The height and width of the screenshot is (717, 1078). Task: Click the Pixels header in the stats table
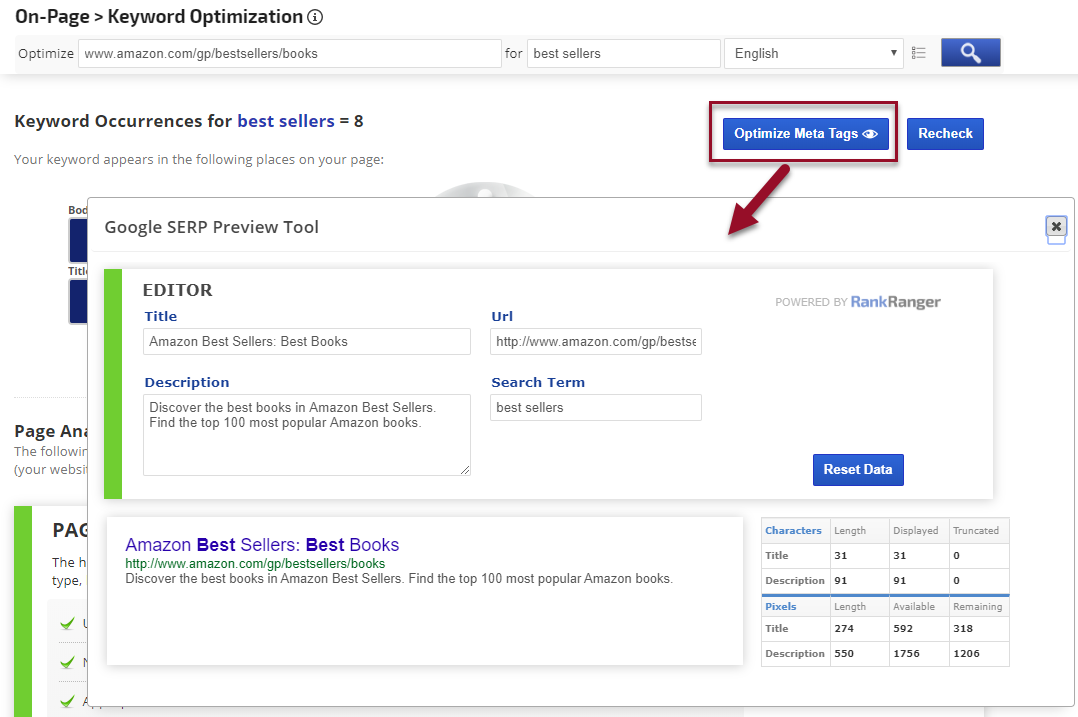tap(782, 607)
